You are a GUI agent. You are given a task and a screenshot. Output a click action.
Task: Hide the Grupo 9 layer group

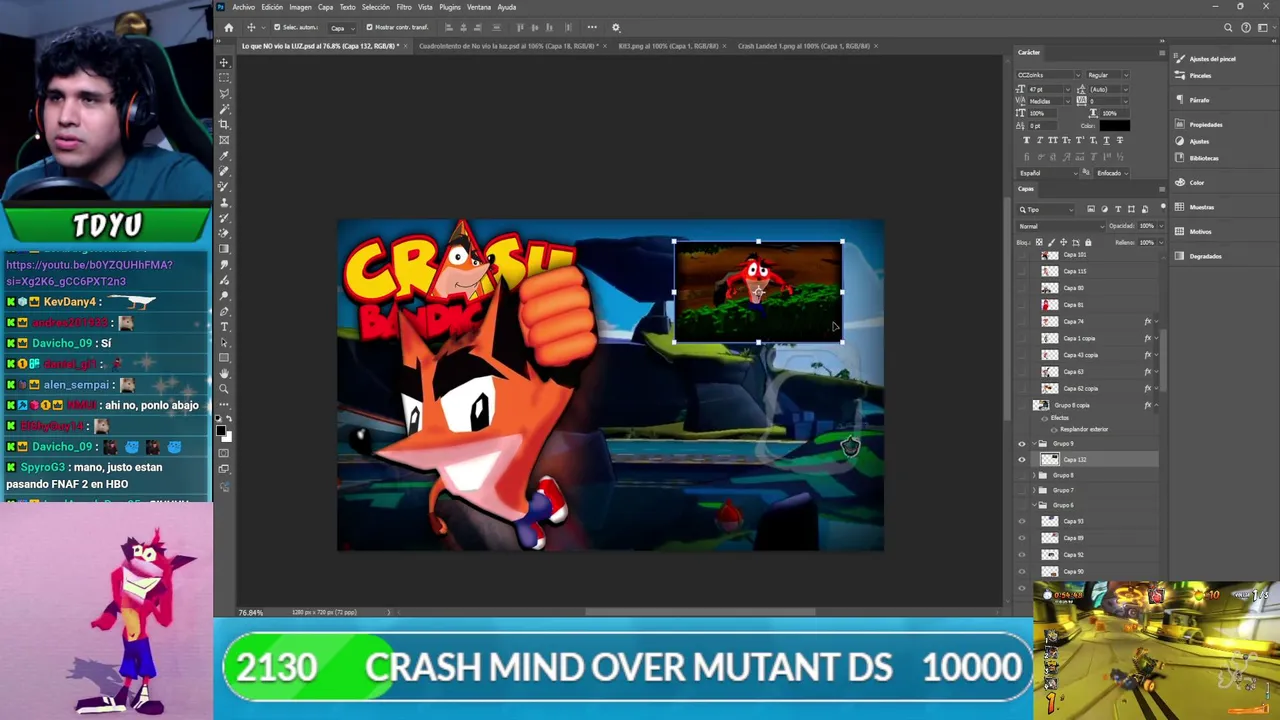(1022, 444)
